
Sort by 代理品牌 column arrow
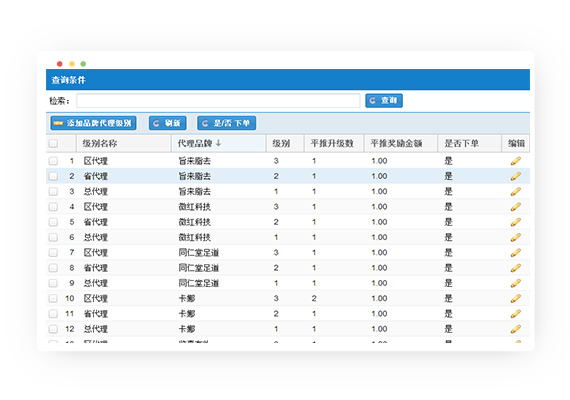point(218,143)
